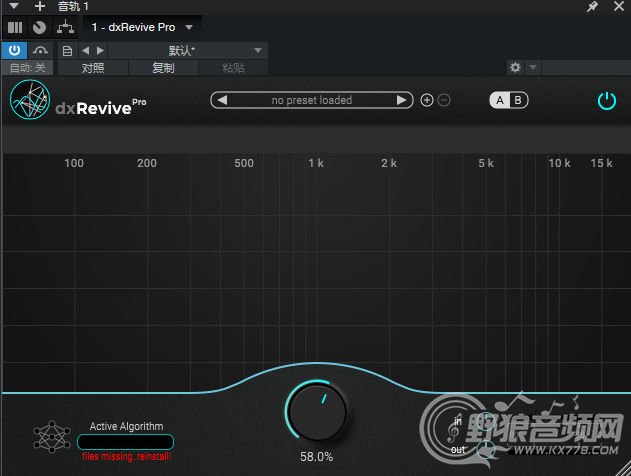The image size is (631, 476).
Task: Click the sidechain arc icon next to power
Action: (40, 50)
